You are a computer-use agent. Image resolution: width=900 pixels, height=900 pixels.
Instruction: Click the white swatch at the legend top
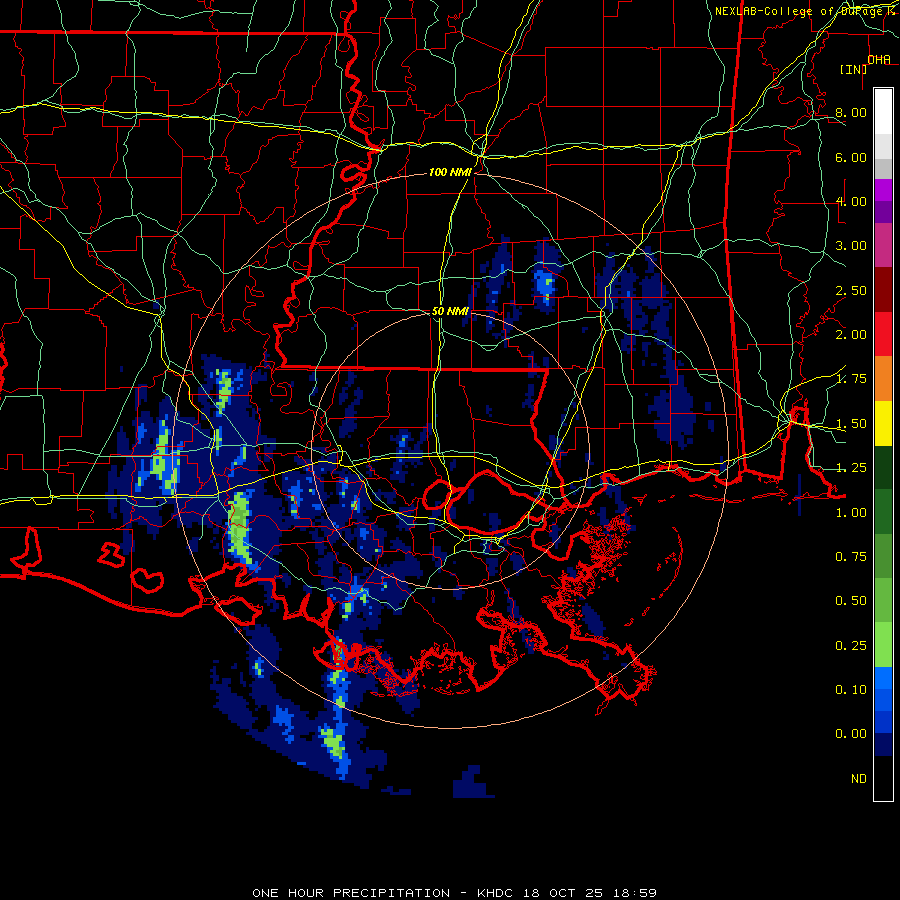tap(883, 111)
